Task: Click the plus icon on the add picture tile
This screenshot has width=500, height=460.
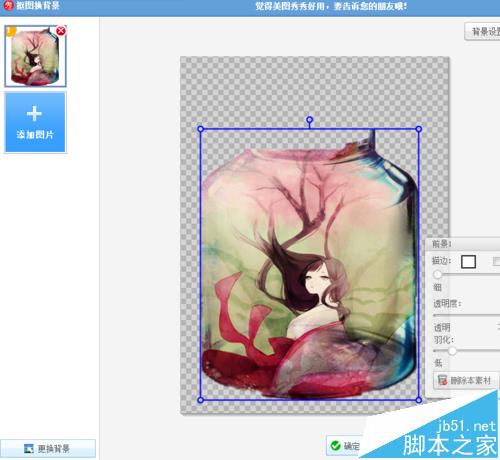Action: [34, 114]
